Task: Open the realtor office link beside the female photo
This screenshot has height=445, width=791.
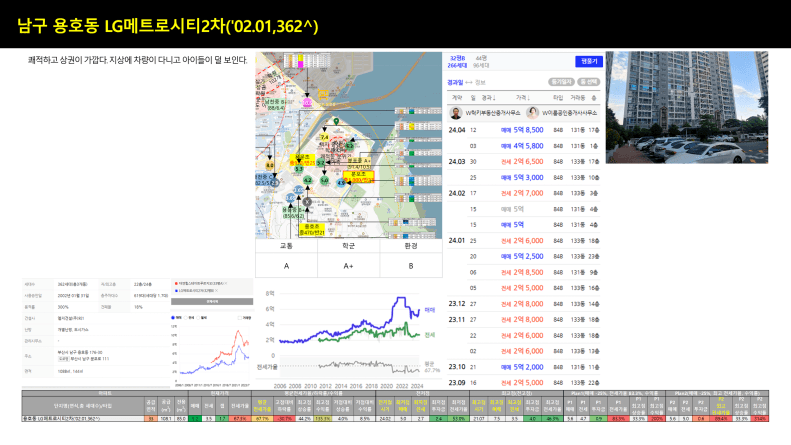Action: pos(570,113)
